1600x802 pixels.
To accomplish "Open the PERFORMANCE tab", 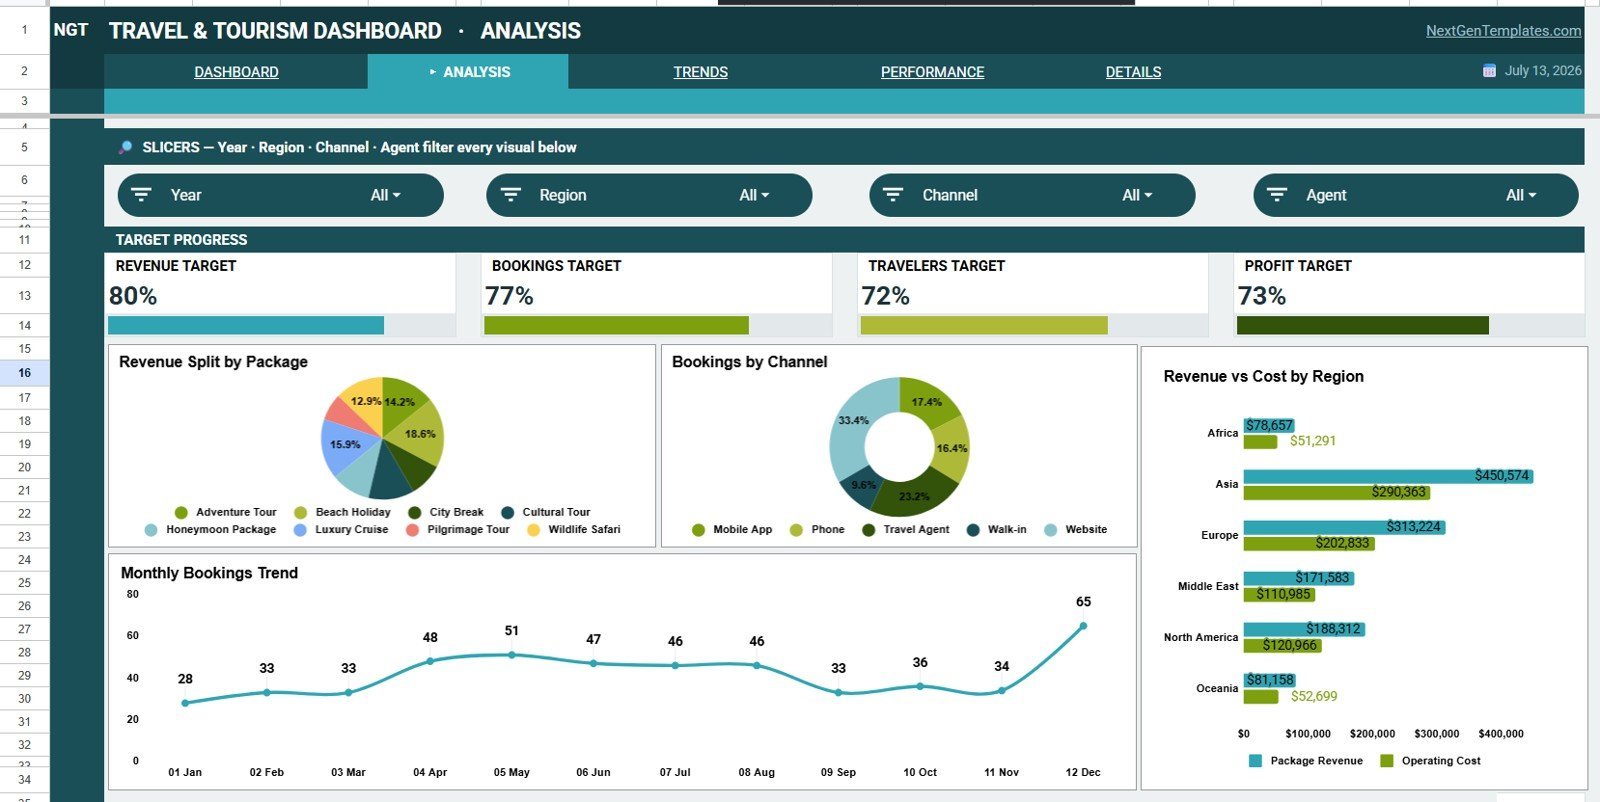I will [932, 72].
